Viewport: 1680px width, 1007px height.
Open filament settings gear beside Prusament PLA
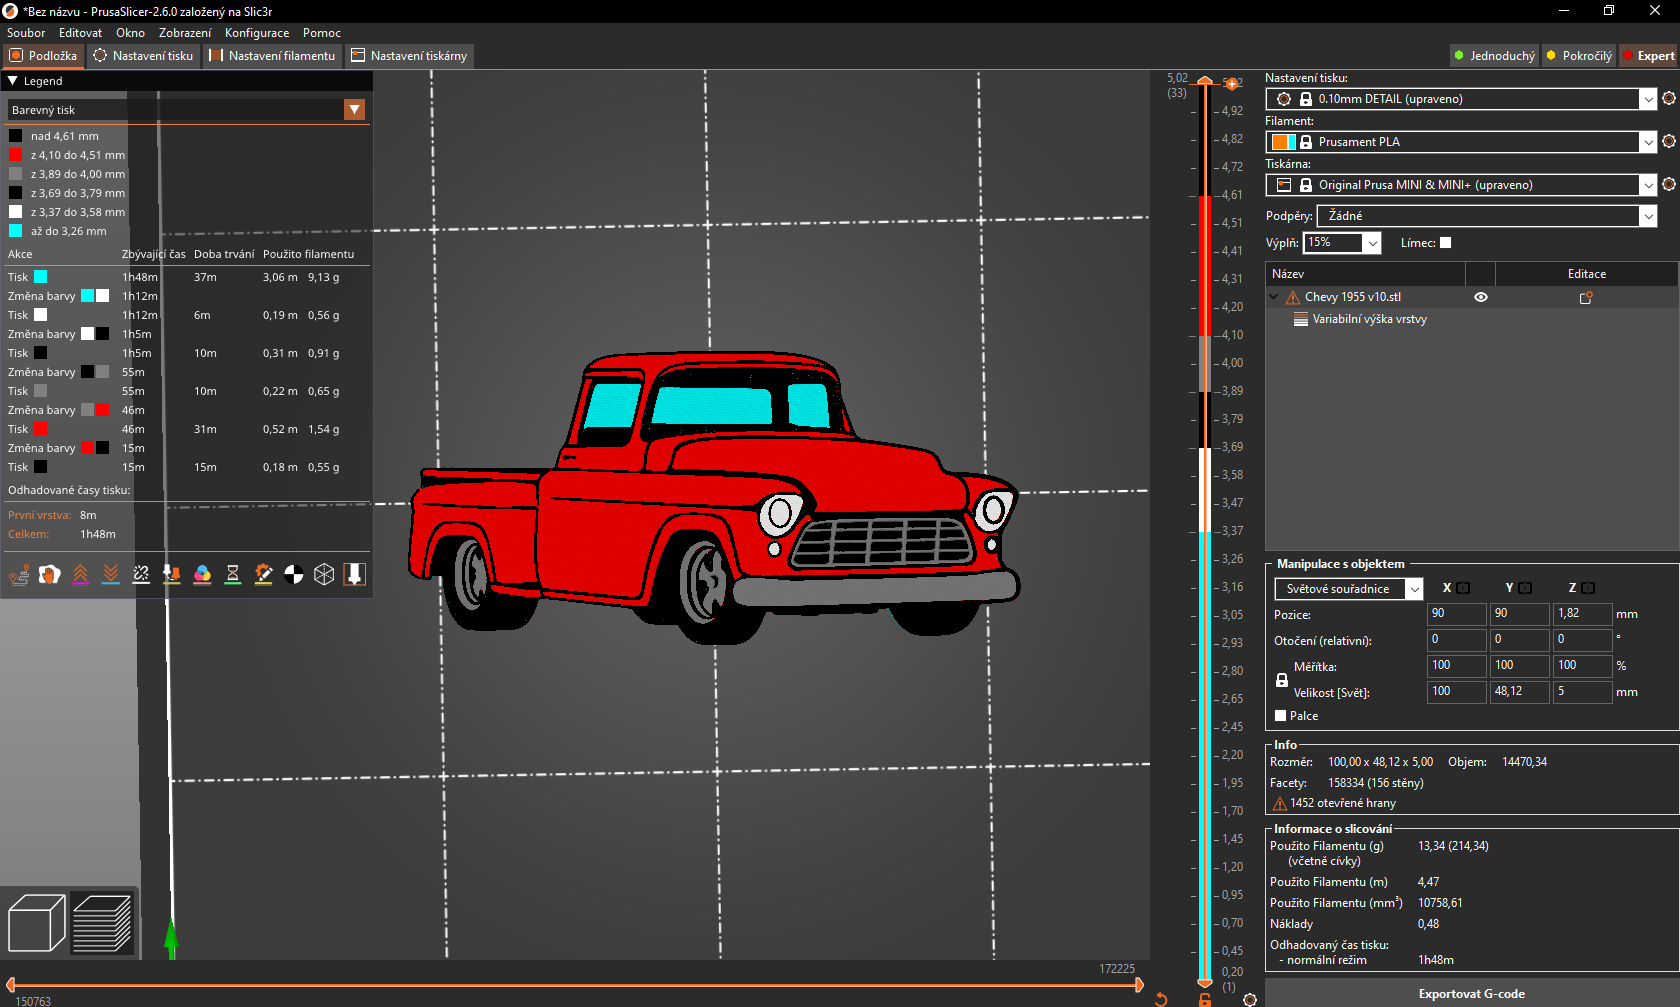coord(1669,141)
